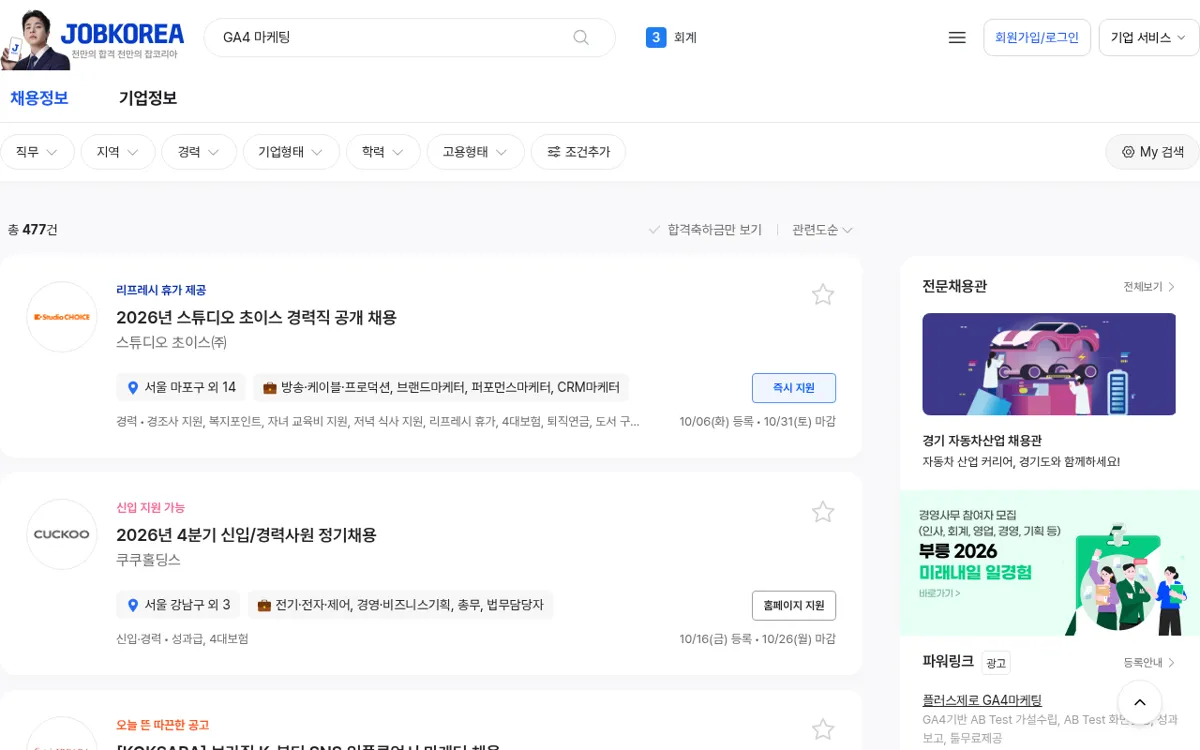Click the 부릉 2026 미래내일 일경험 banner
The height and width of the screenshot is (750, 1200).
click(x=1050, y=563)
